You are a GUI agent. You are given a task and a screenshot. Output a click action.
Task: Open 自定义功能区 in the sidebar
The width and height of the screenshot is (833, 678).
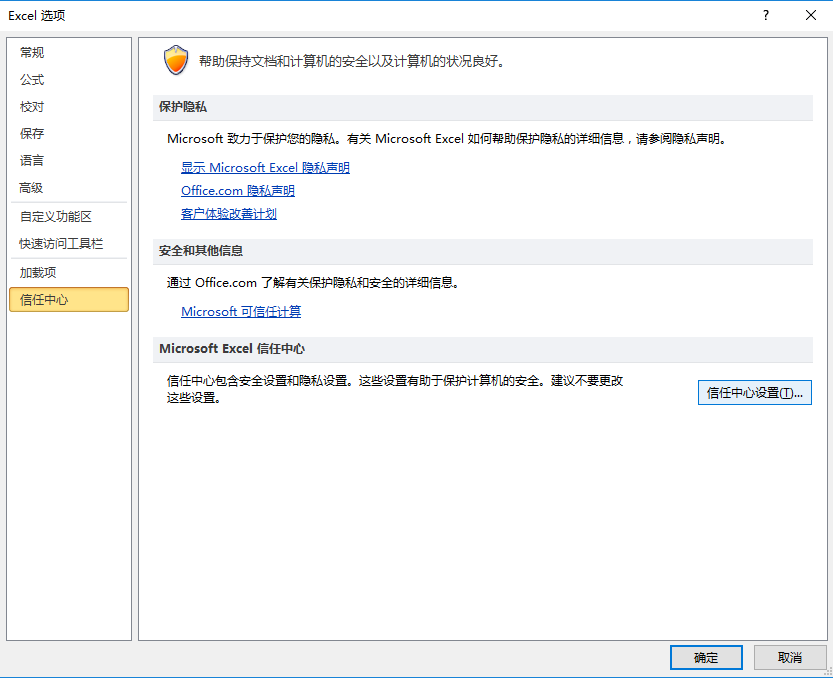coord(56,216)
